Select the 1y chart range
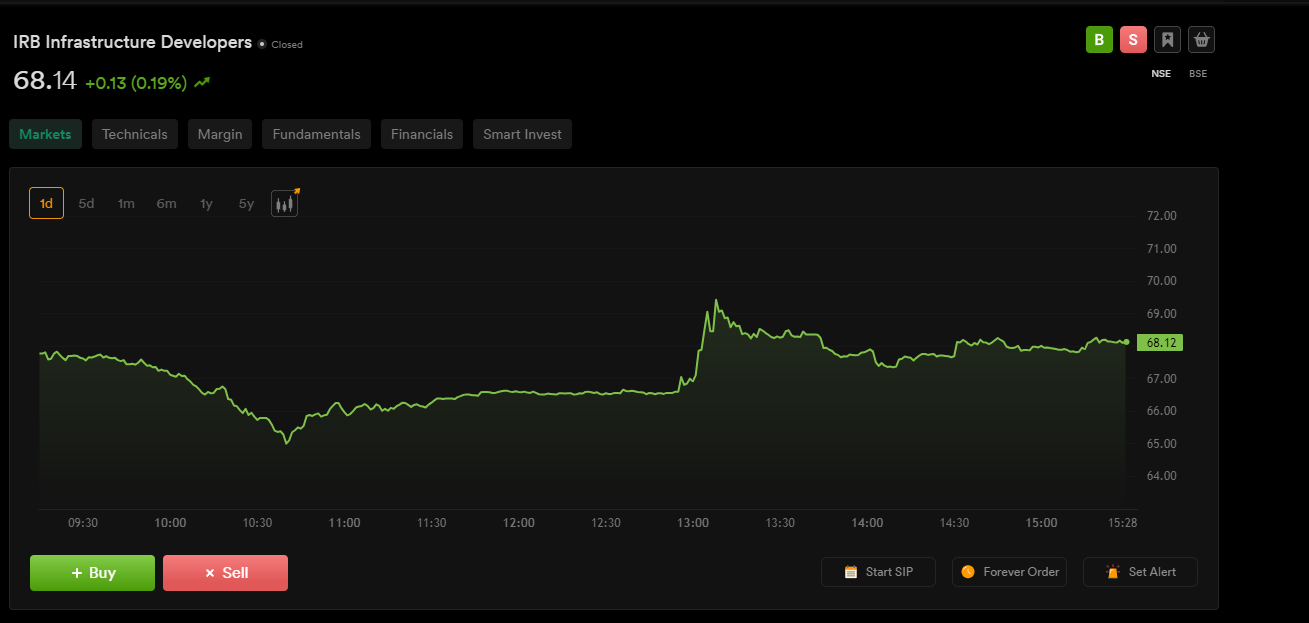Viewport: 1309px width, 623px height. click(x=206, y=203)
